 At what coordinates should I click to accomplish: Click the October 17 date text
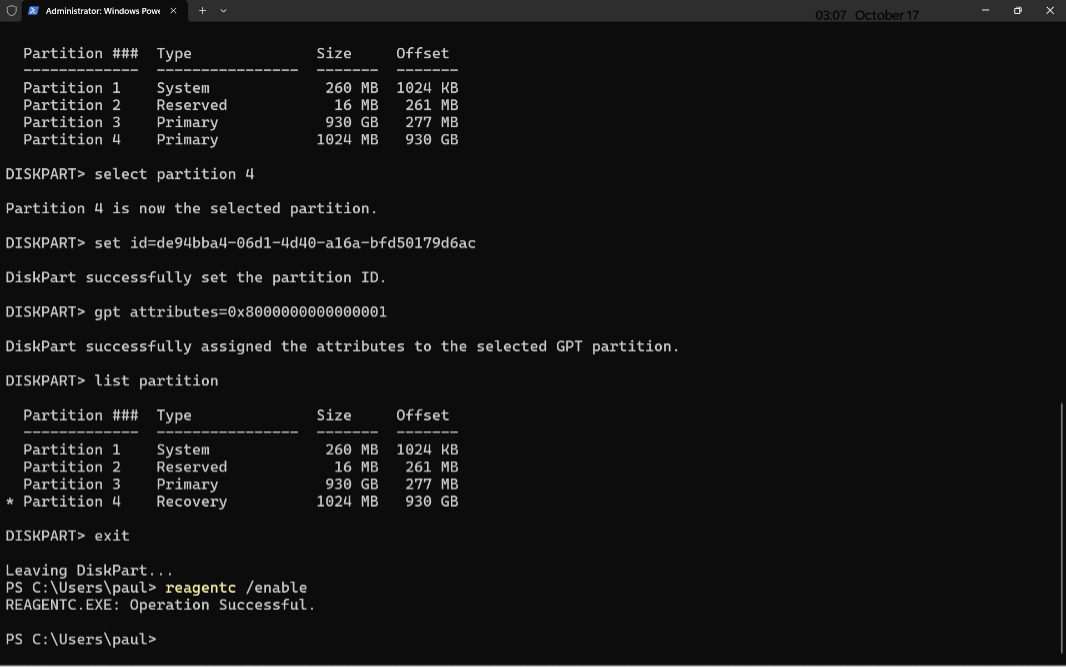point(887,16)
